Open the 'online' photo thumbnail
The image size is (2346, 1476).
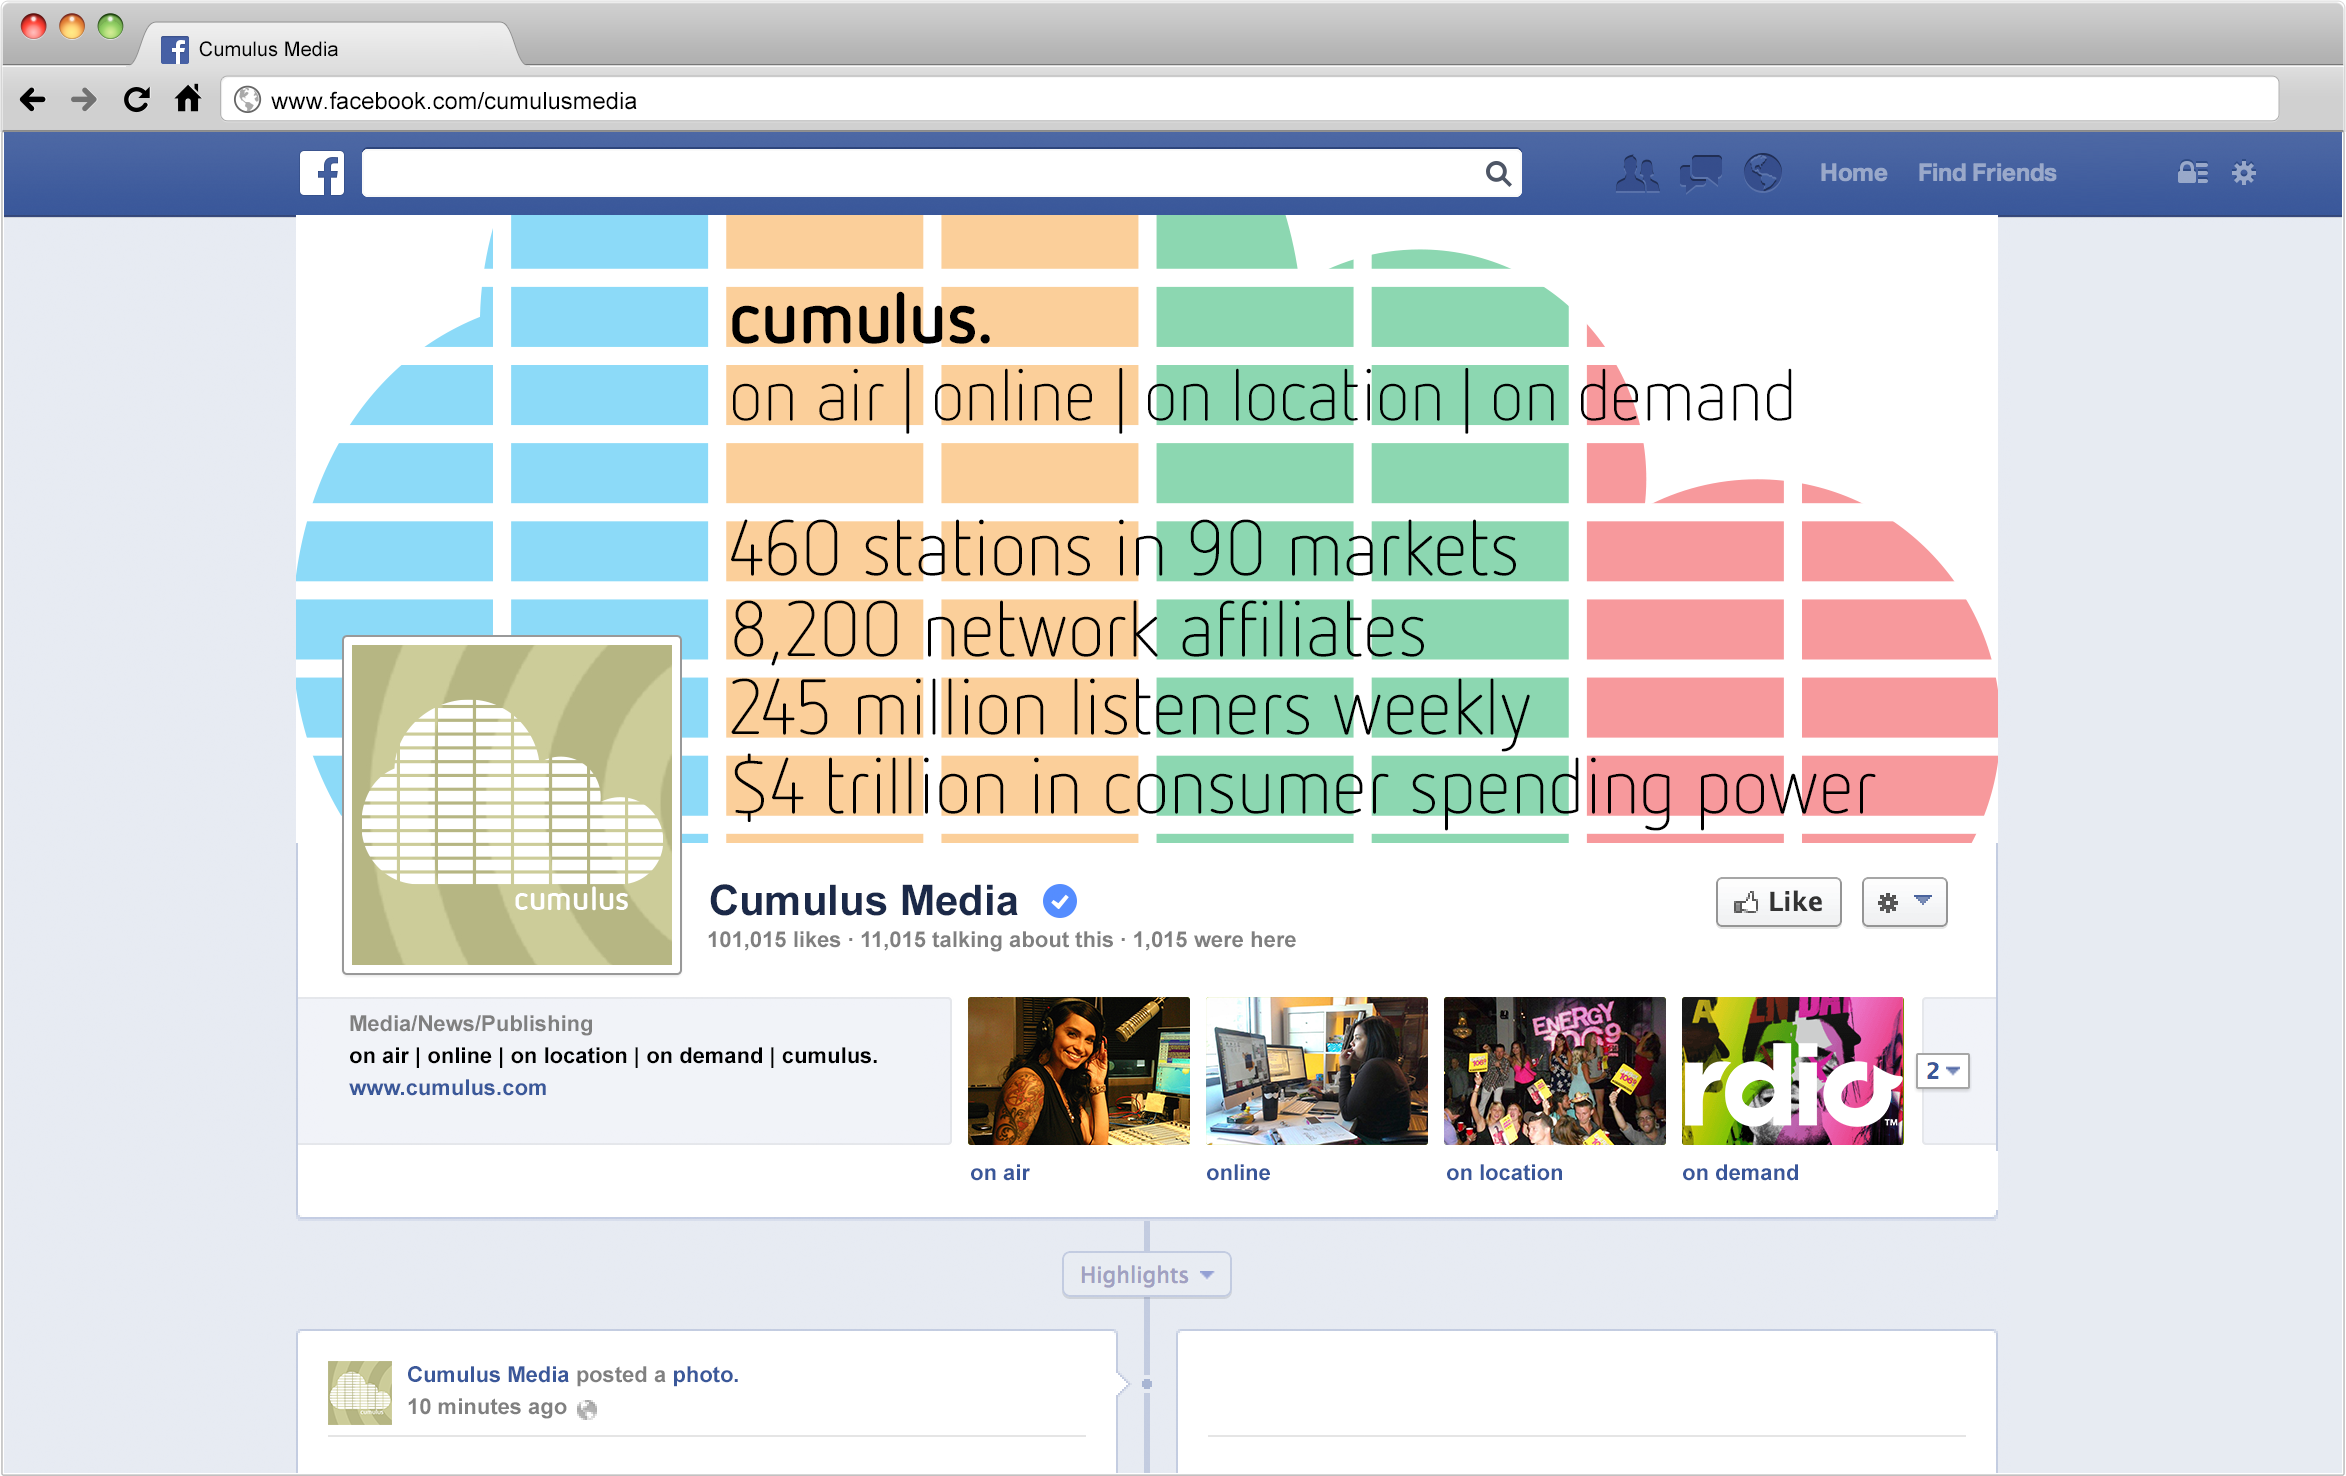(1317, 1071)
